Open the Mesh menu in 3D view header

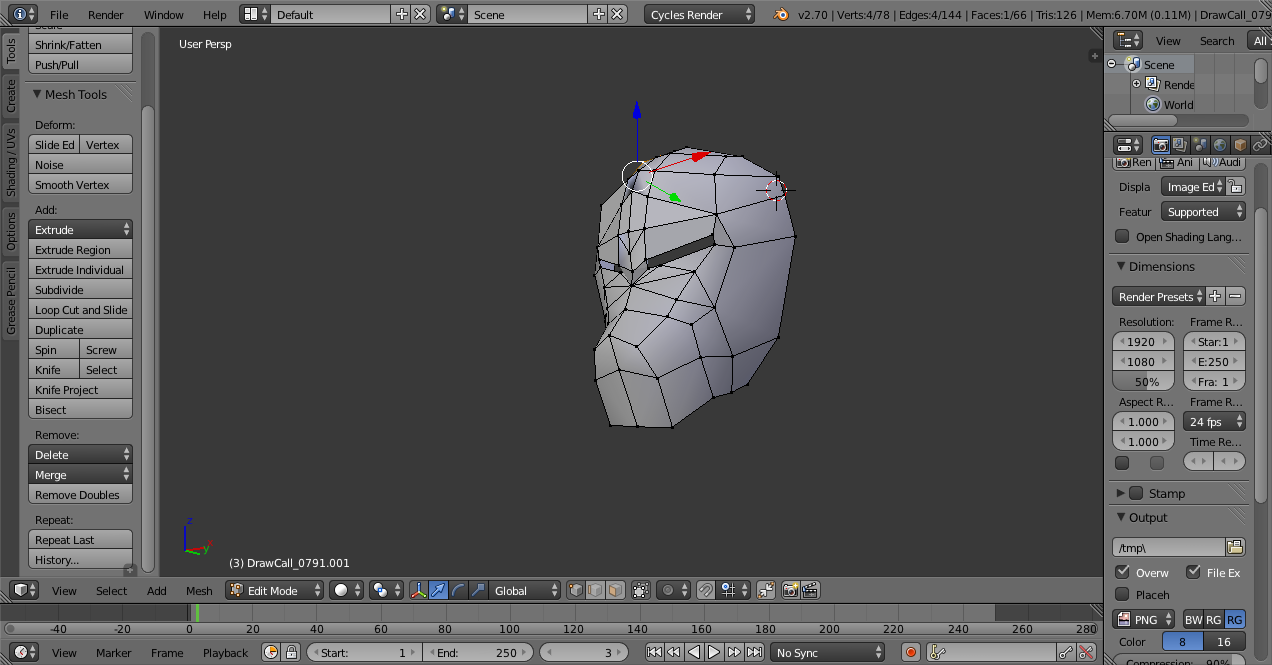click(199, 590)
